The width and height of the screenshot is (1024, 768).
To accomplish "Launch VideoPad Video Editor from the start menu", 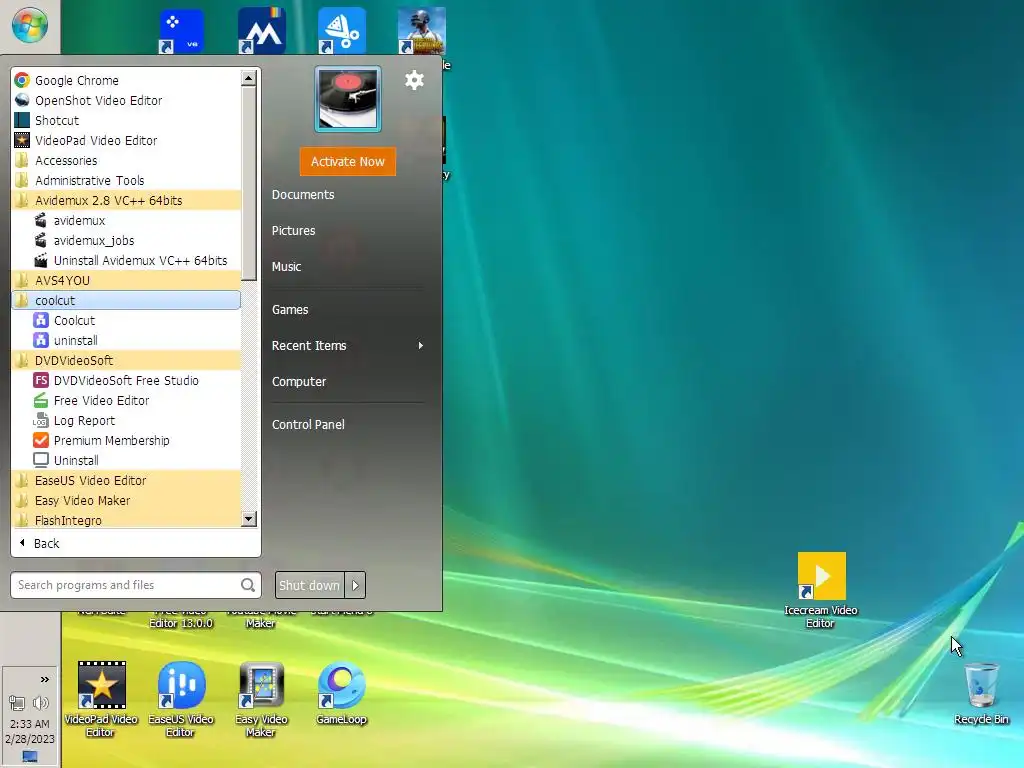I will 127,140.
